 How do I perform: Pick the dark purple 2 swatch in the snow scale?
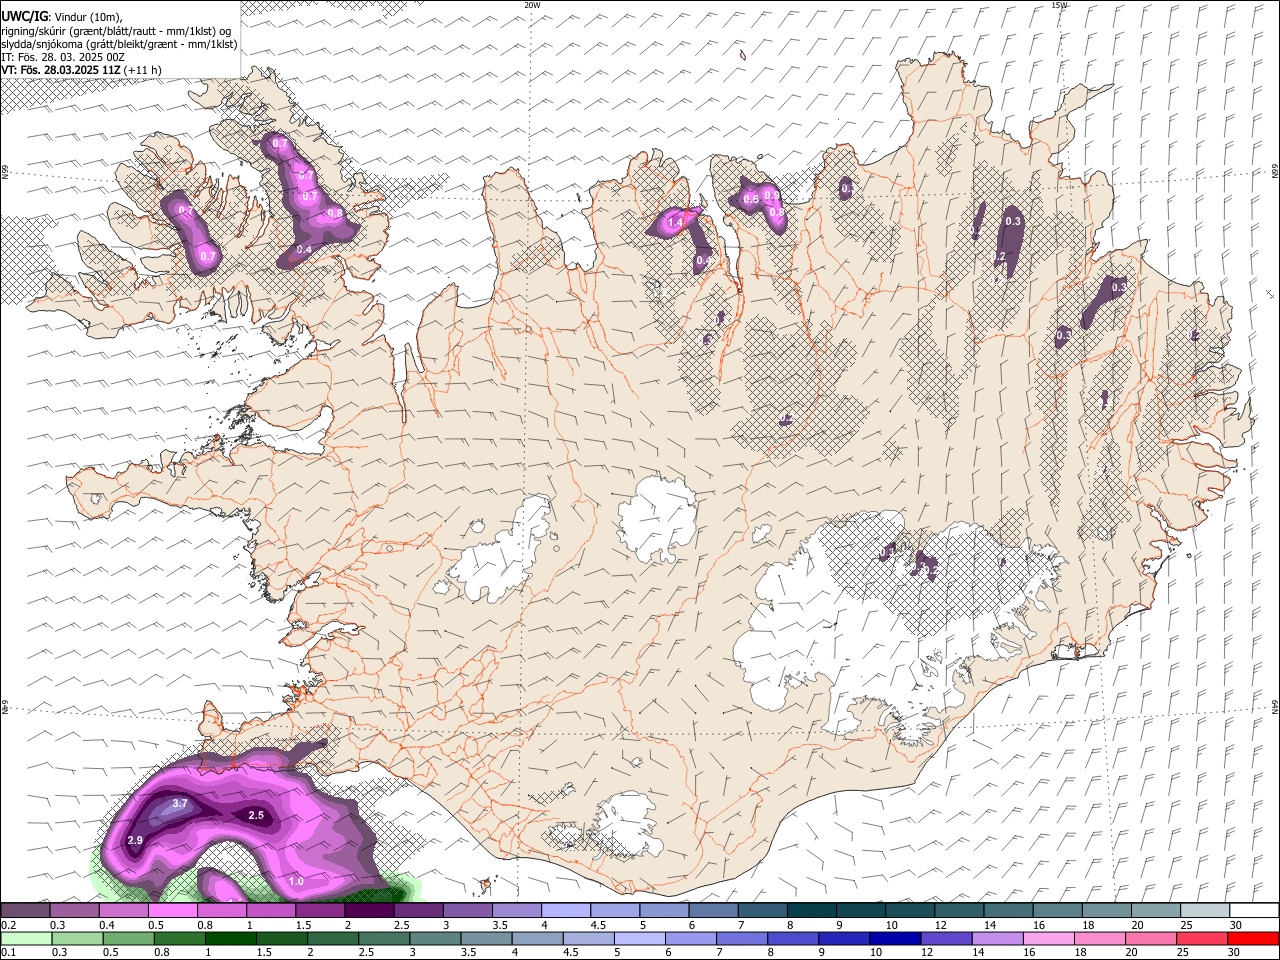[x=369, y=911]
